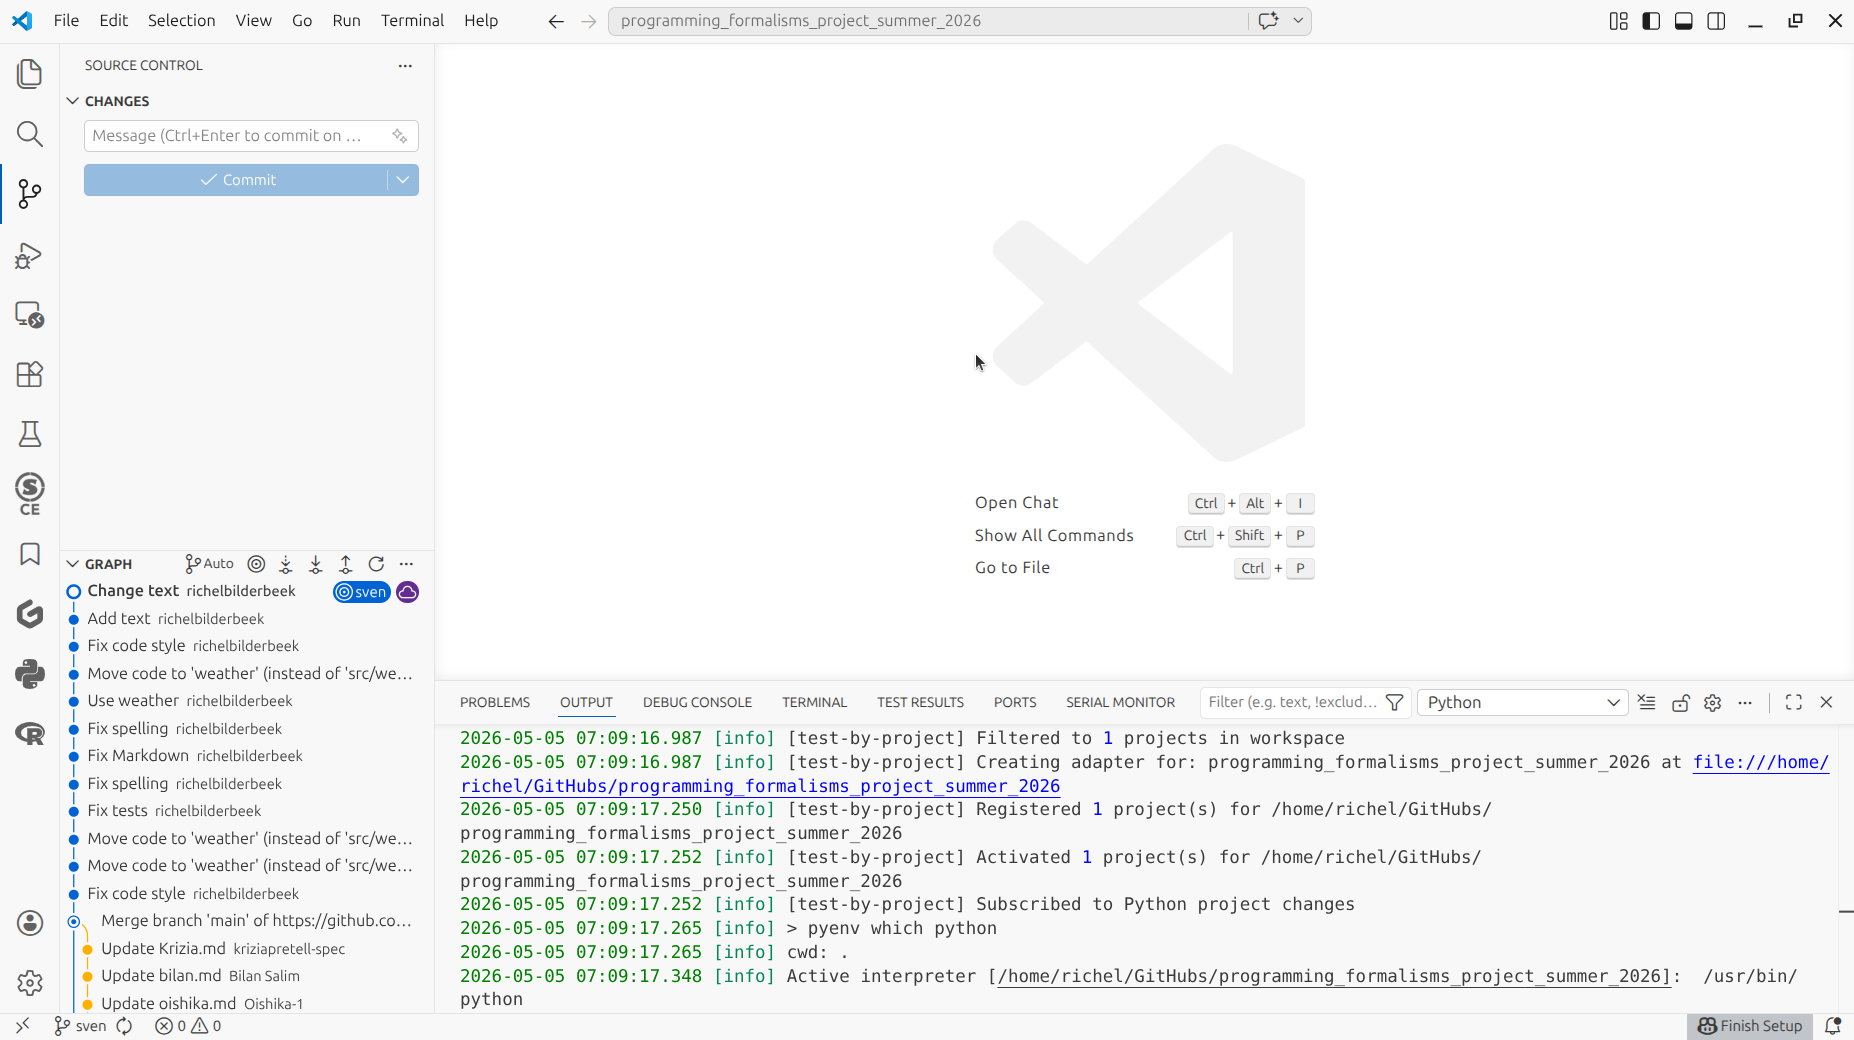Open the File menu
This screenshot has height=1040, width=1854.
(x=66, y=21)
